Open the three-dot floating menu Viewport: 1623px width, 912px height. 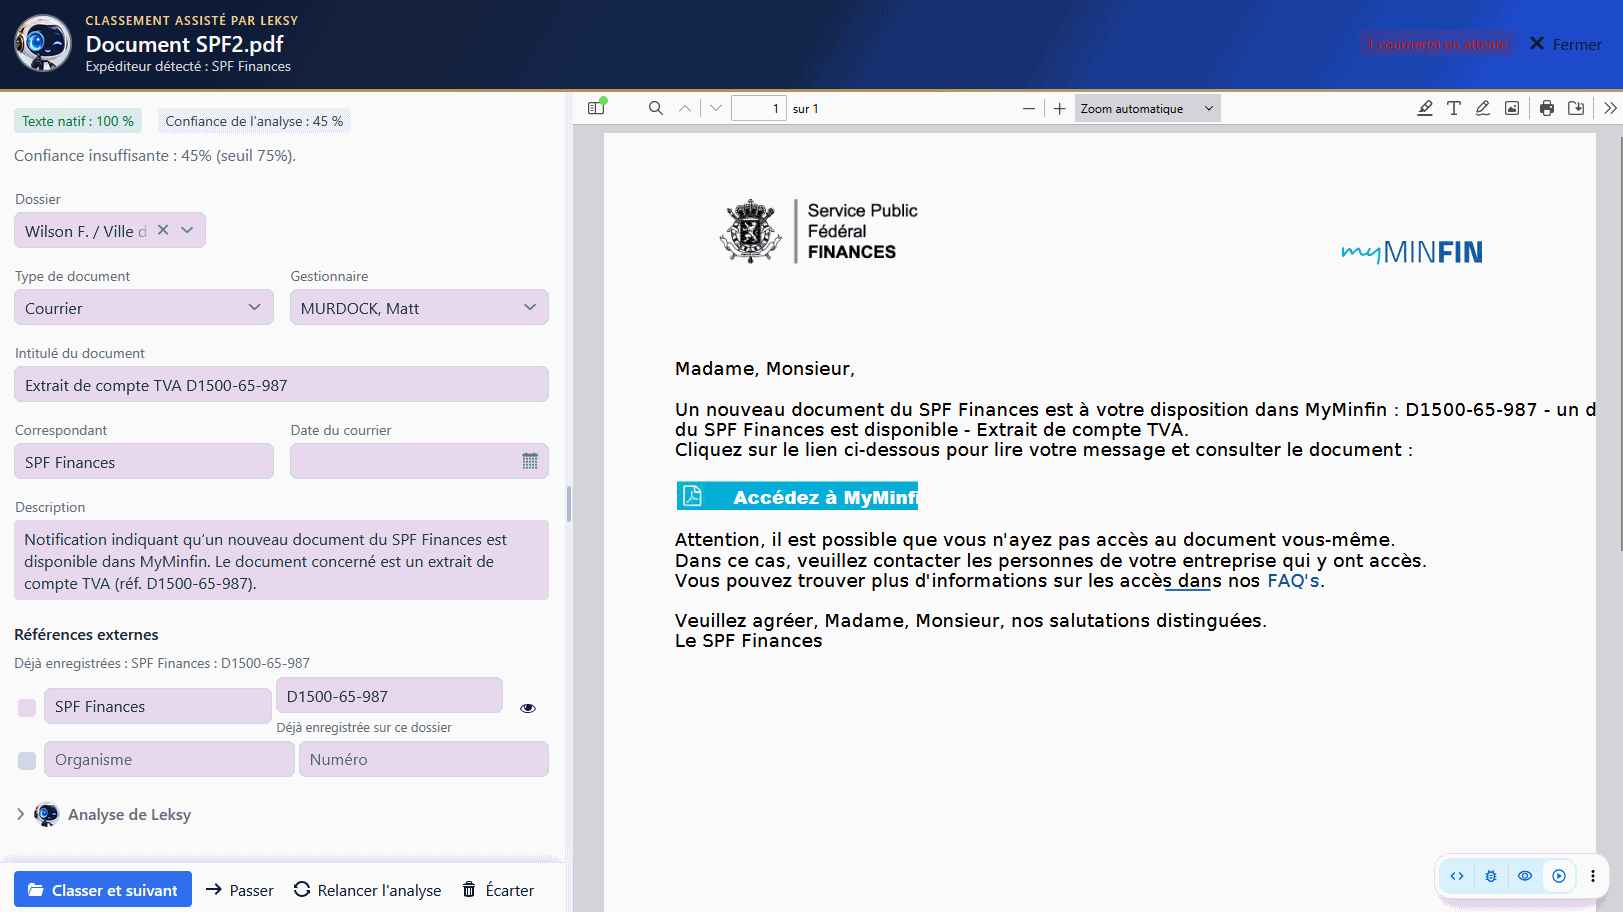click(x=1593, y=876)
